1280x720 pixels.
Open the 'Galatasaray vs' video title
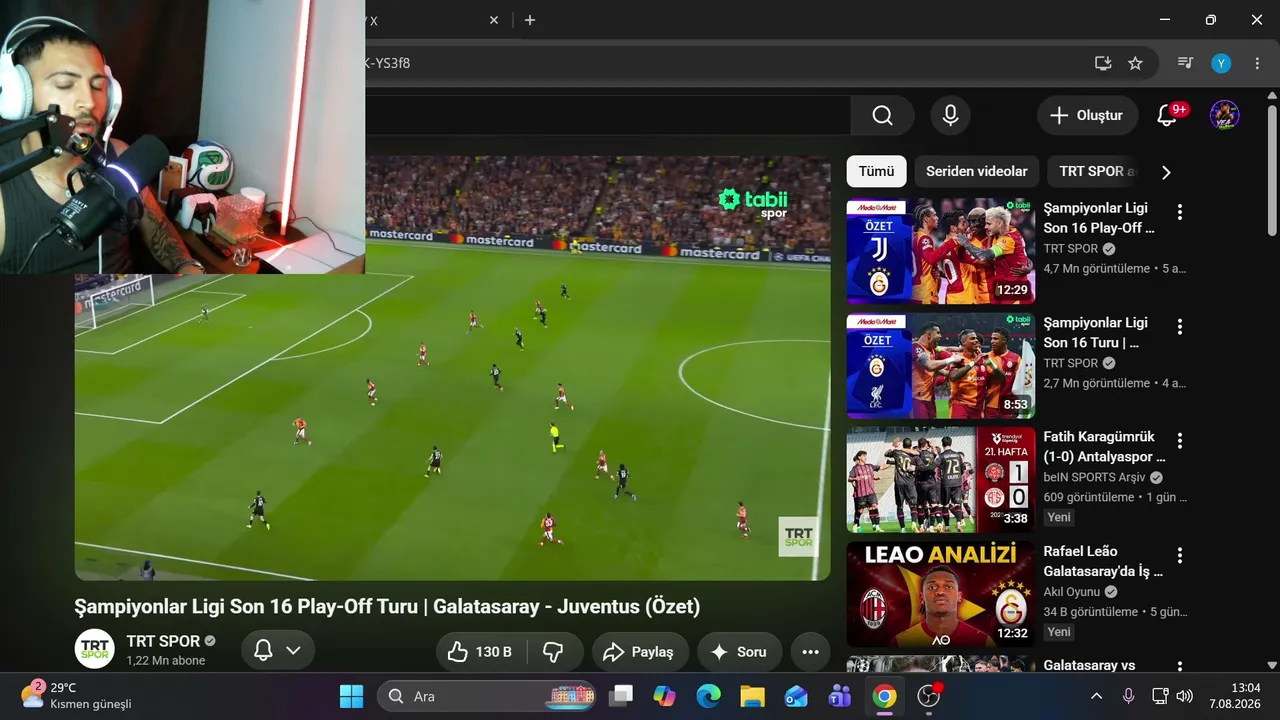pos(1089,665)
